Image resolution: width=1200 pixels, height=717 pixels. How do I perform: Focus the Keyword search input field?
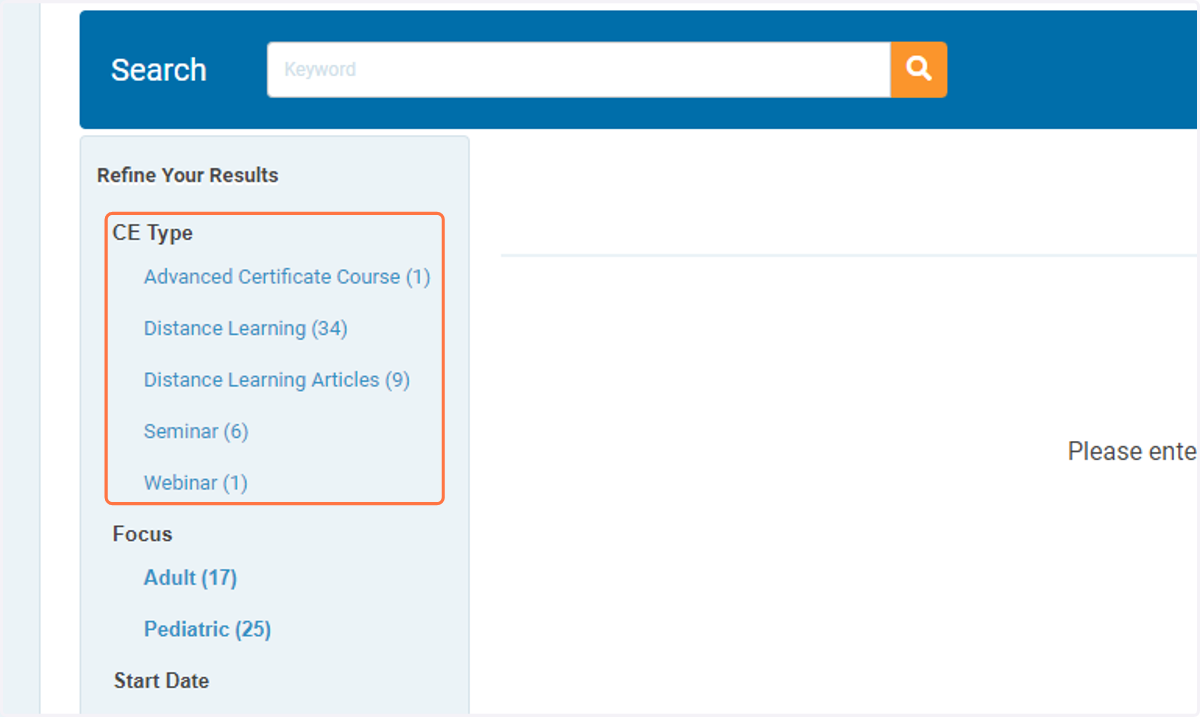[x=579, y=69]
